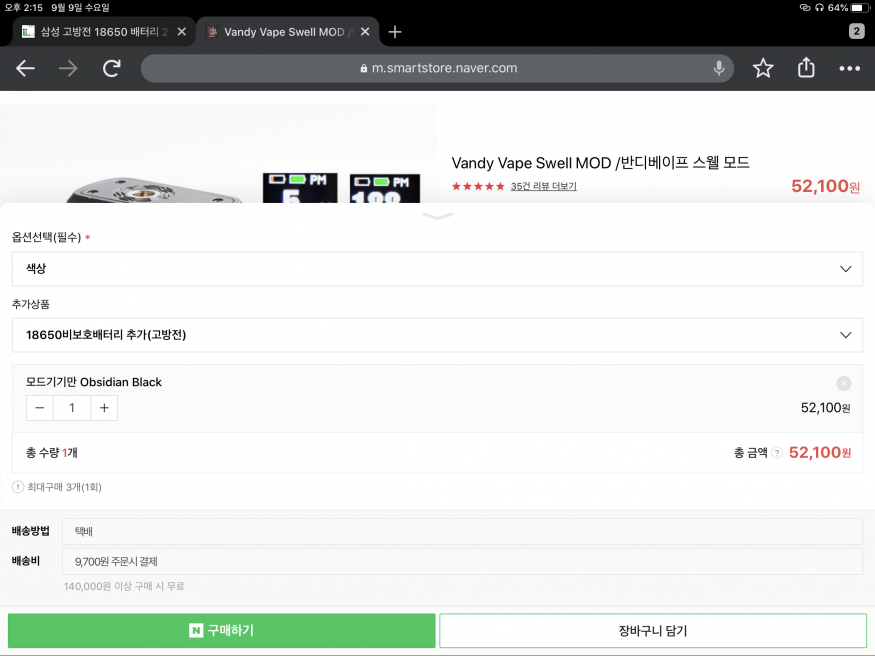The image size is (875, 656).
Task: Show the 총 금액 help question icon
Action: (777, 453)
